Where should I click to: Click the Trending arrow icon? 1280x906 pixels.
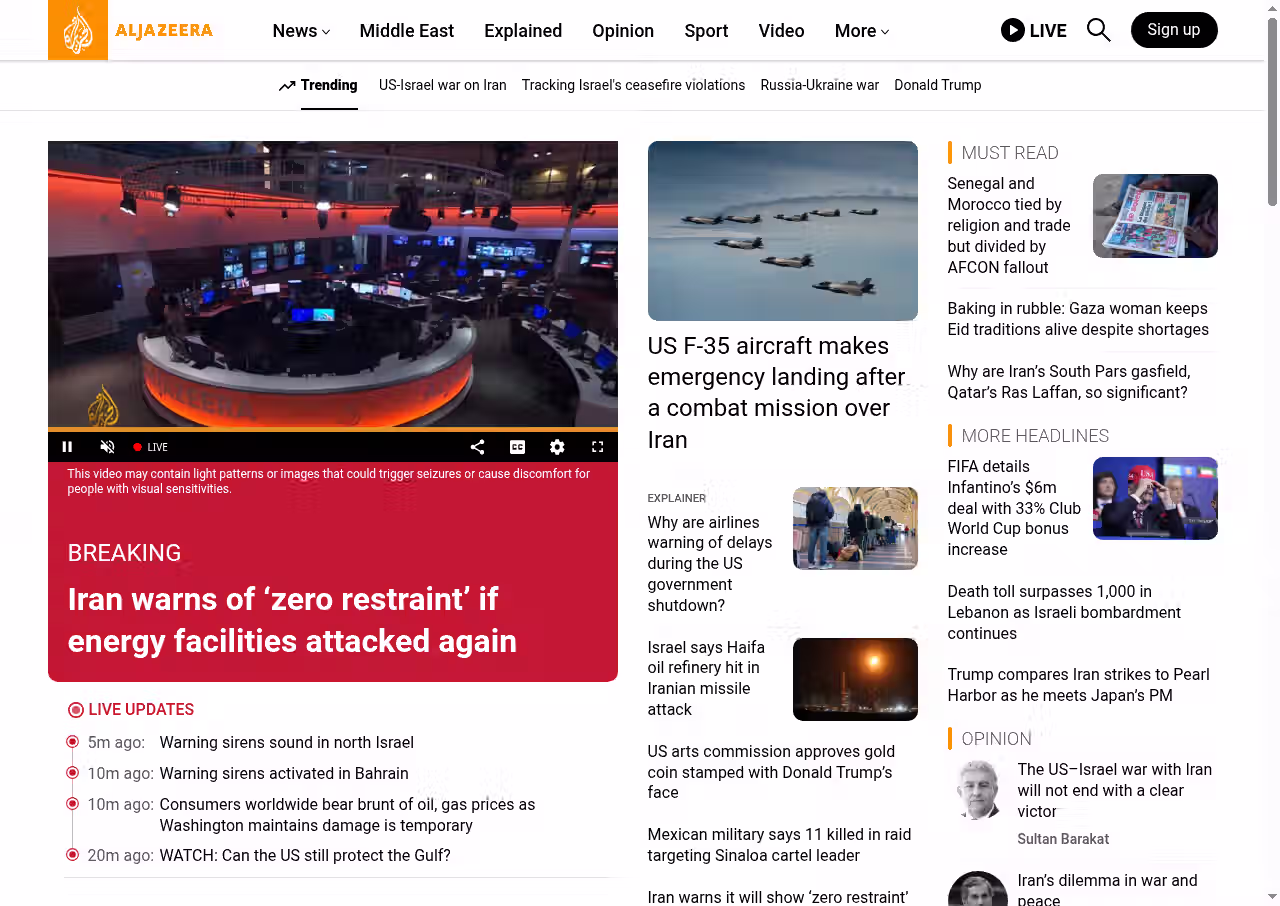coord(287,86)
